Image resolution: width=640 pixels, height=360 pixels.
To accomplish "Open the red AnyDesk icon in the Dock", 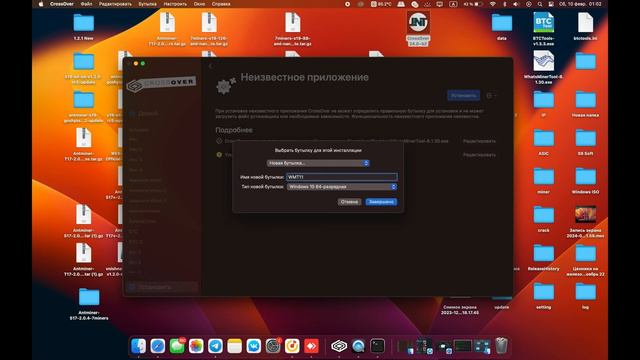I will (311, 346).
